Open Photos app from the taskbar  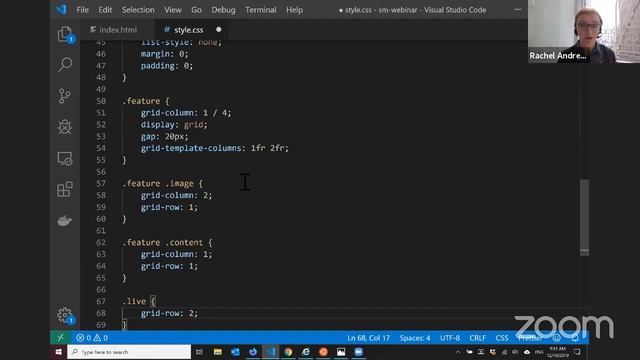click(341, 352)
